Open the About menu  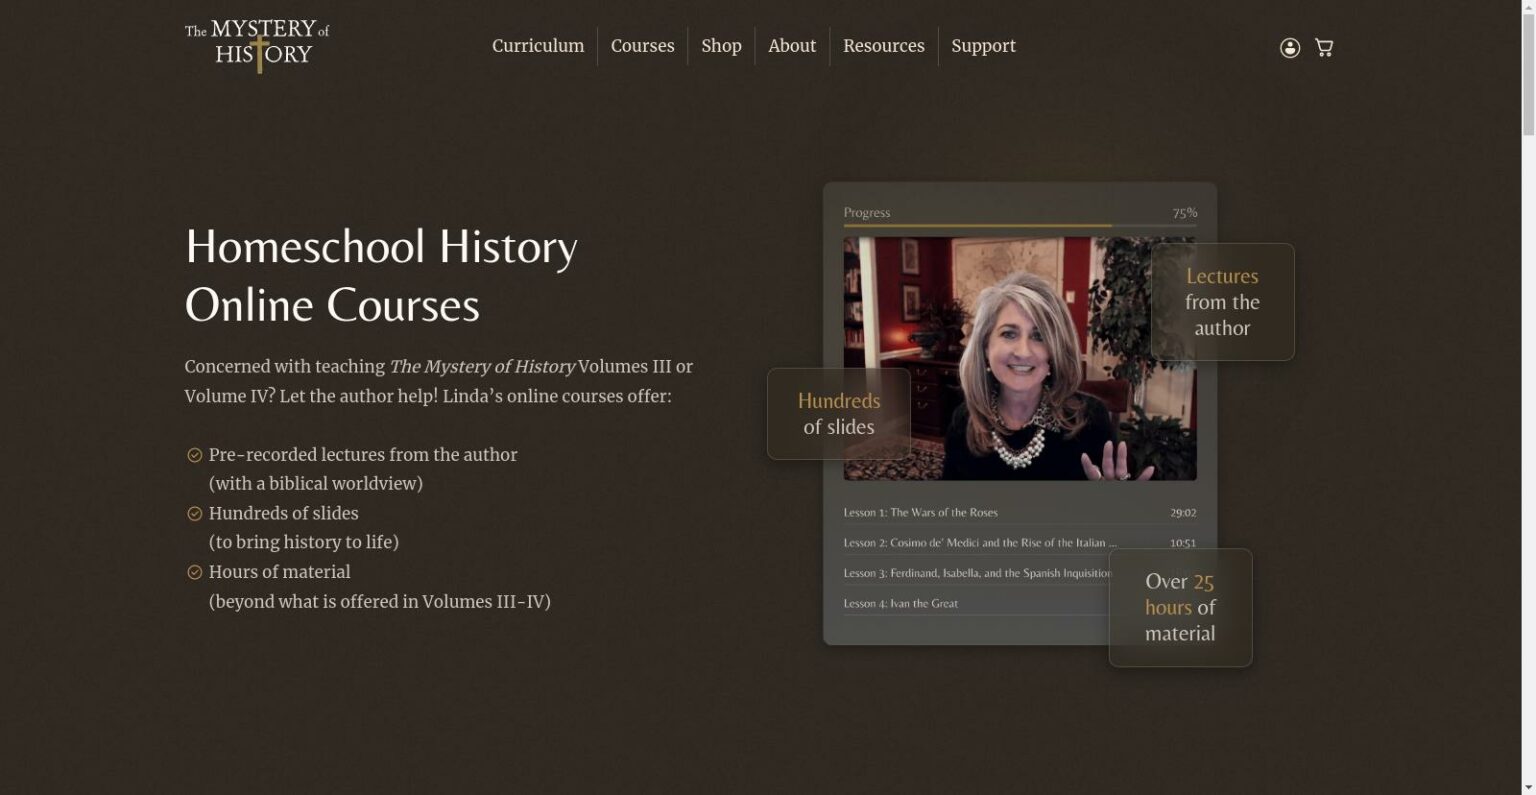click(x=791, y=46)
